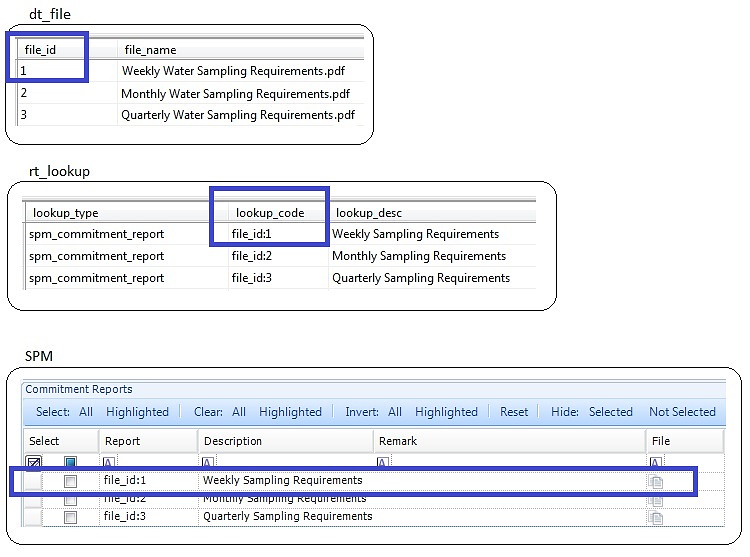750x557 pixels.
Task: Select spm_commitment_report in the file_id:3 row
Action: [x=97, y=278]
